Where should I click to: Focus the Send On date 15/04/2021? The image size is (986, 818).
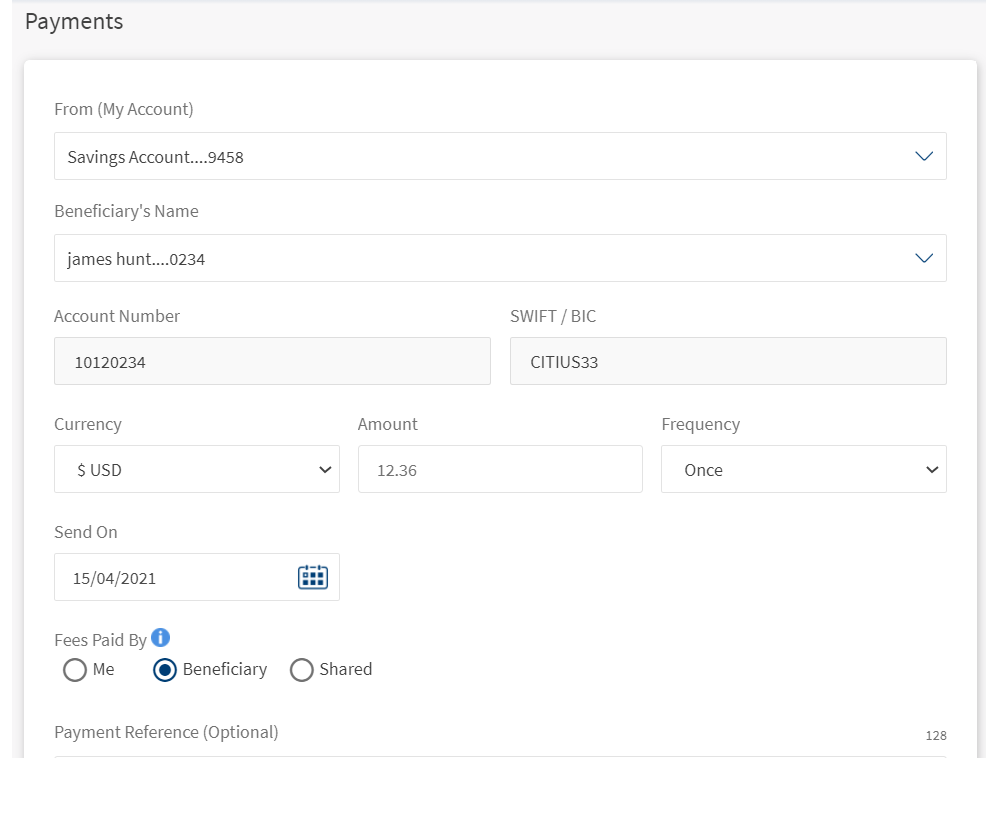[170, 577]
